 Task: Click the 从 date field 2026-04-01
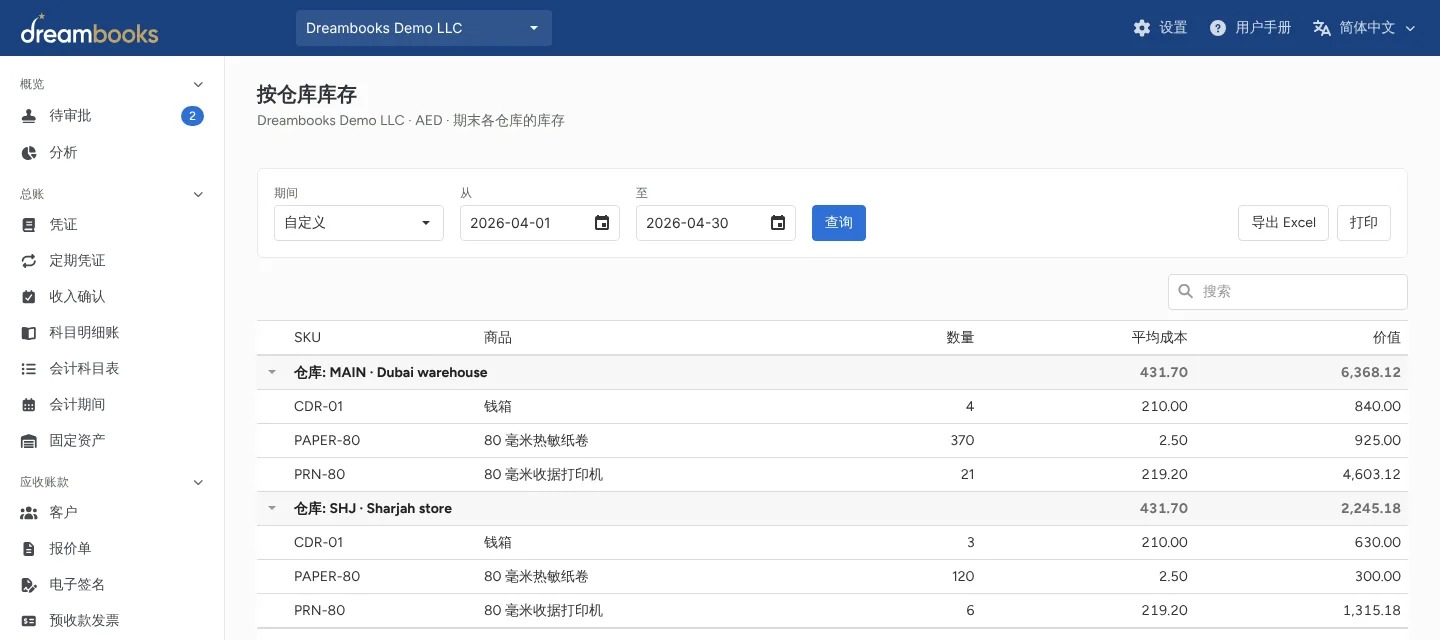click(x=540, y=223)
